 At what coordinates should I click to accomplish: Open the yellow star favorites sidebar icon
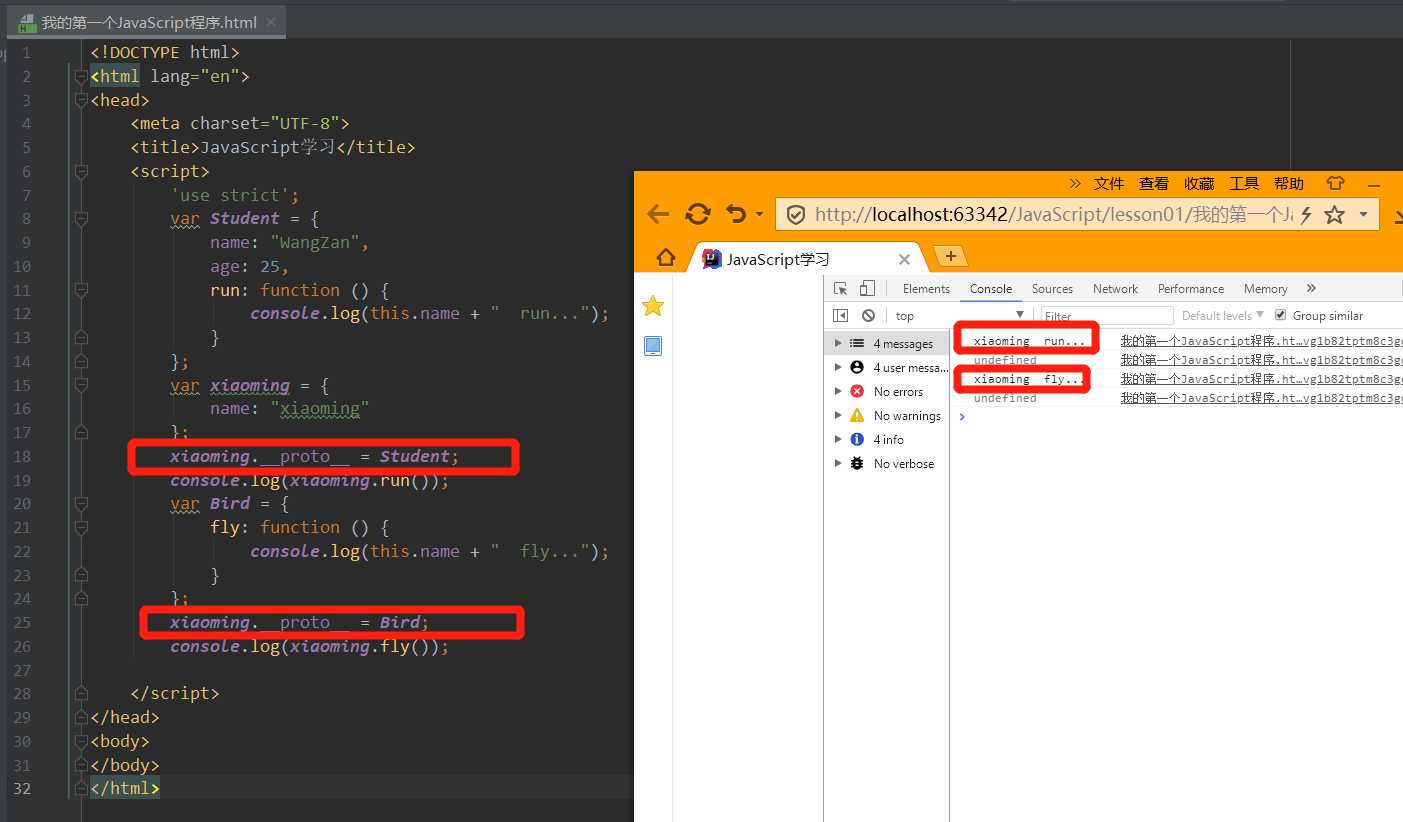point(653,306)
